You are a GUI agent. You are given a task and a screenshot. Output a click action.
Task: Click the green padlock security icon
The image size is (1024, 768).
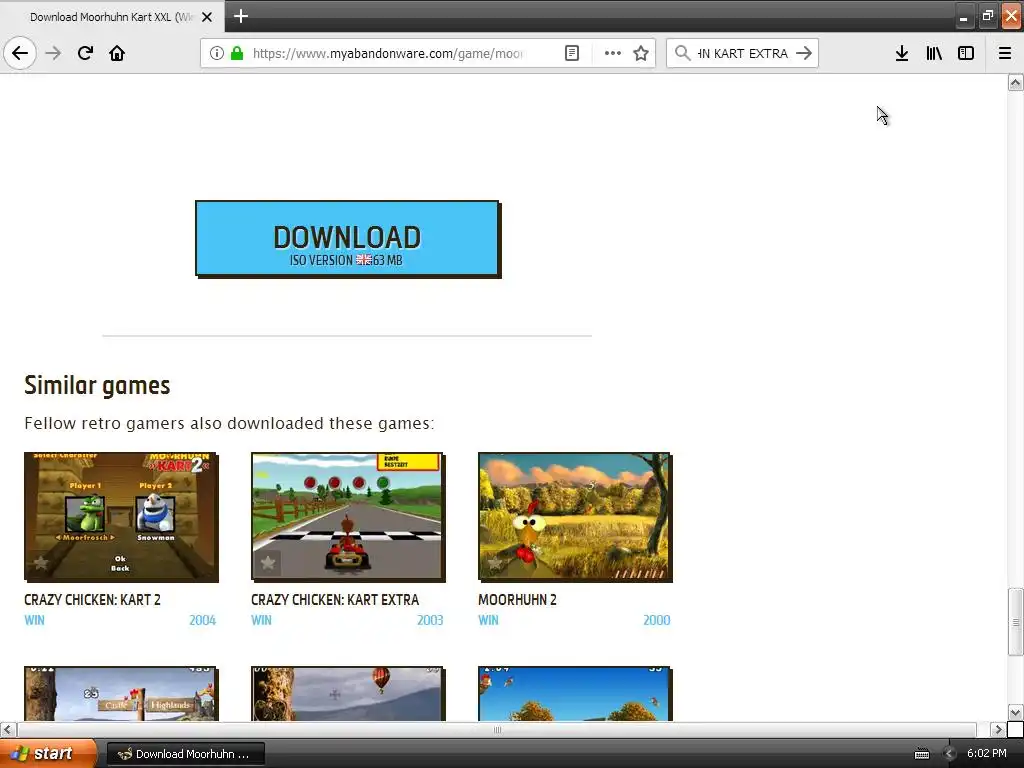point(237,53)
